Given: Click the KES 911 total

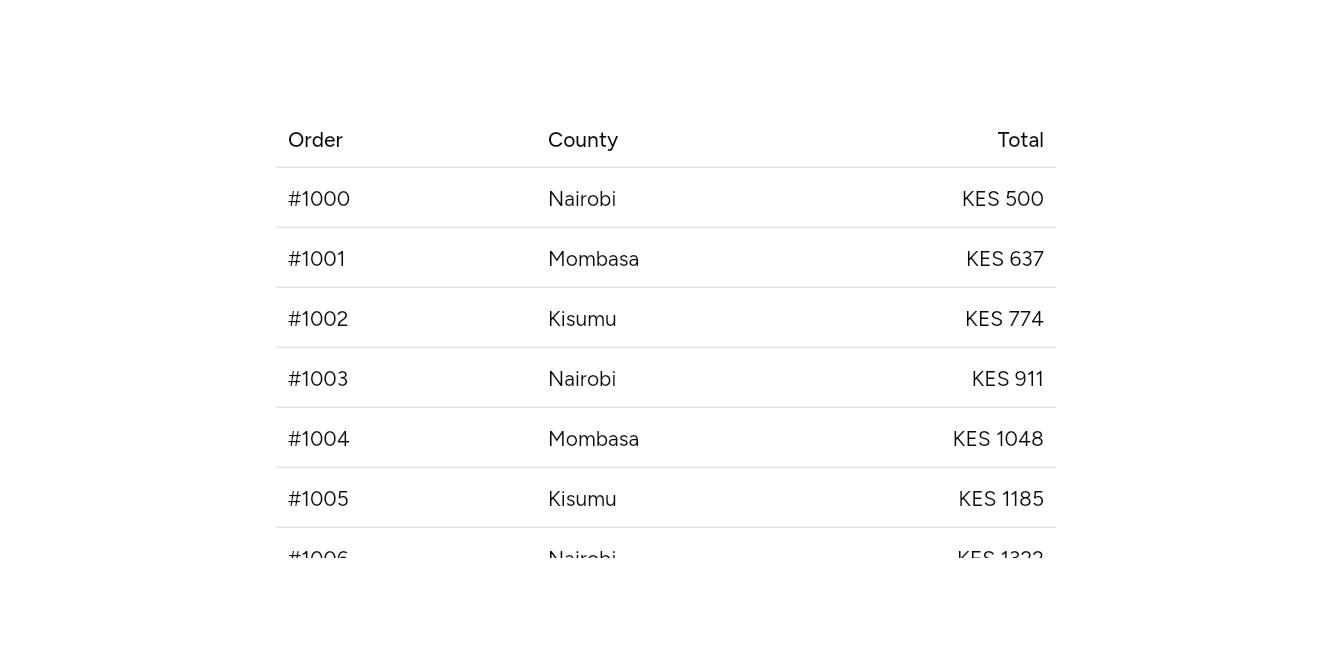Looking at the screenshot, I should tap(1008, 379).
